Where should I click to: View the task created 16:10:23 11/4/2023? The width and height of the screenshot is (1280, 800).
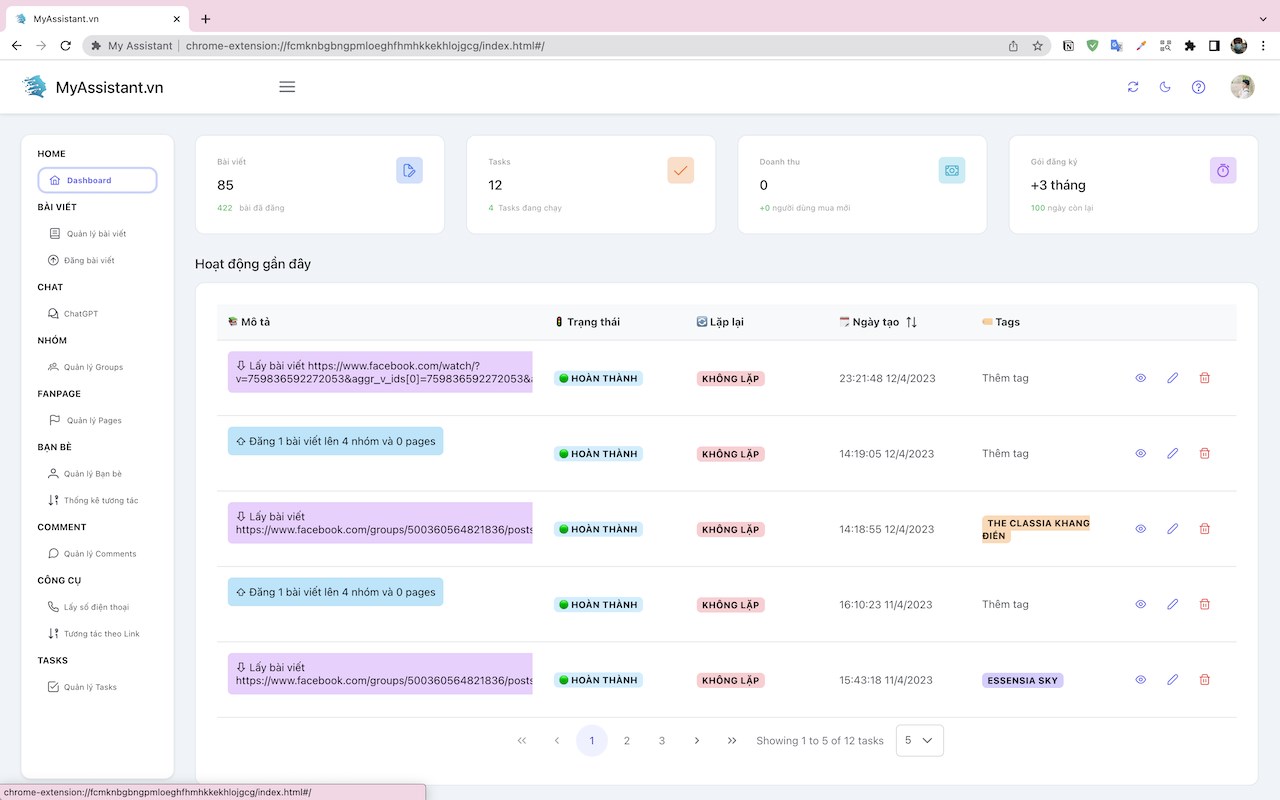[1140, 604]
